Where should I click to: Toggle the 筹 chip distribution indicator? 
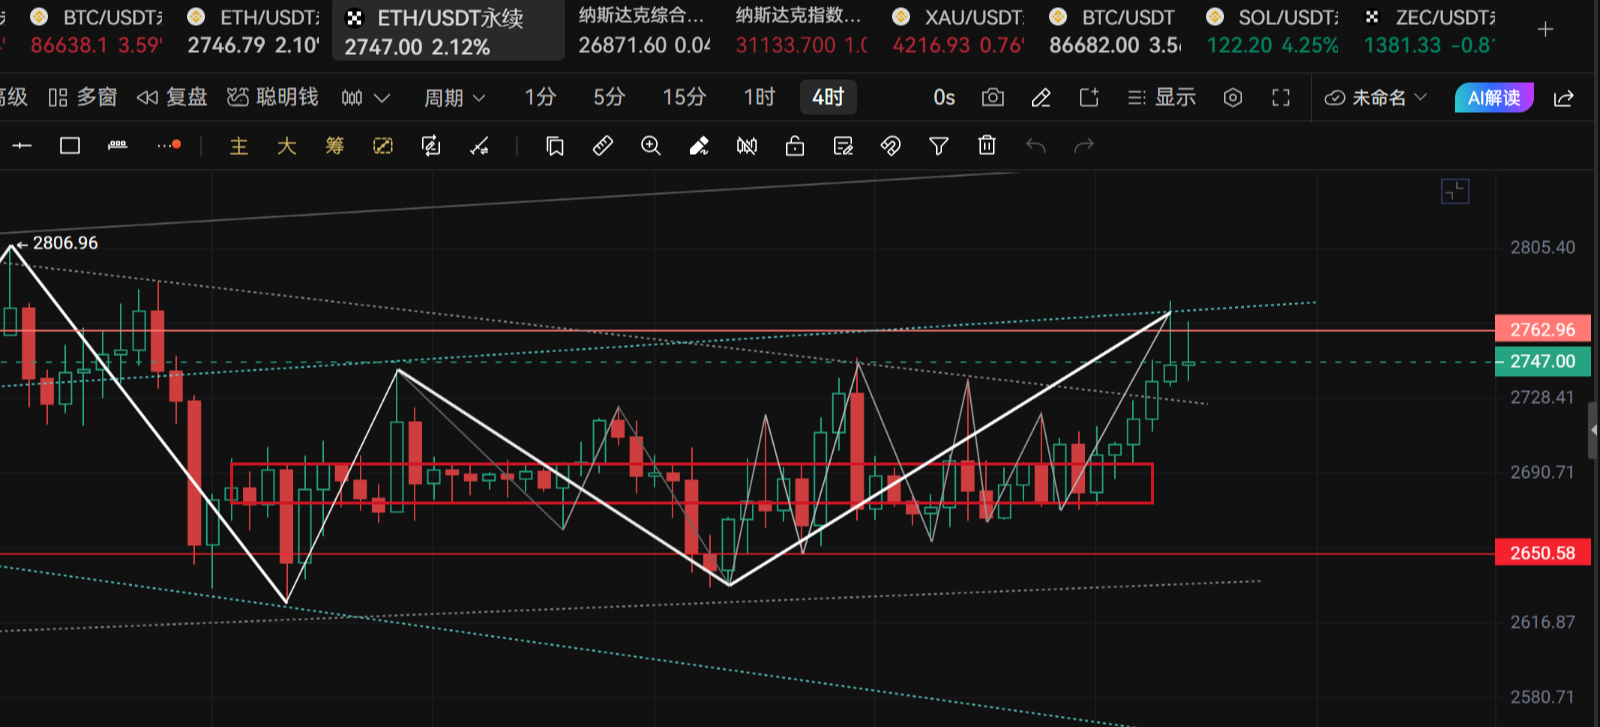pos(335,146)
